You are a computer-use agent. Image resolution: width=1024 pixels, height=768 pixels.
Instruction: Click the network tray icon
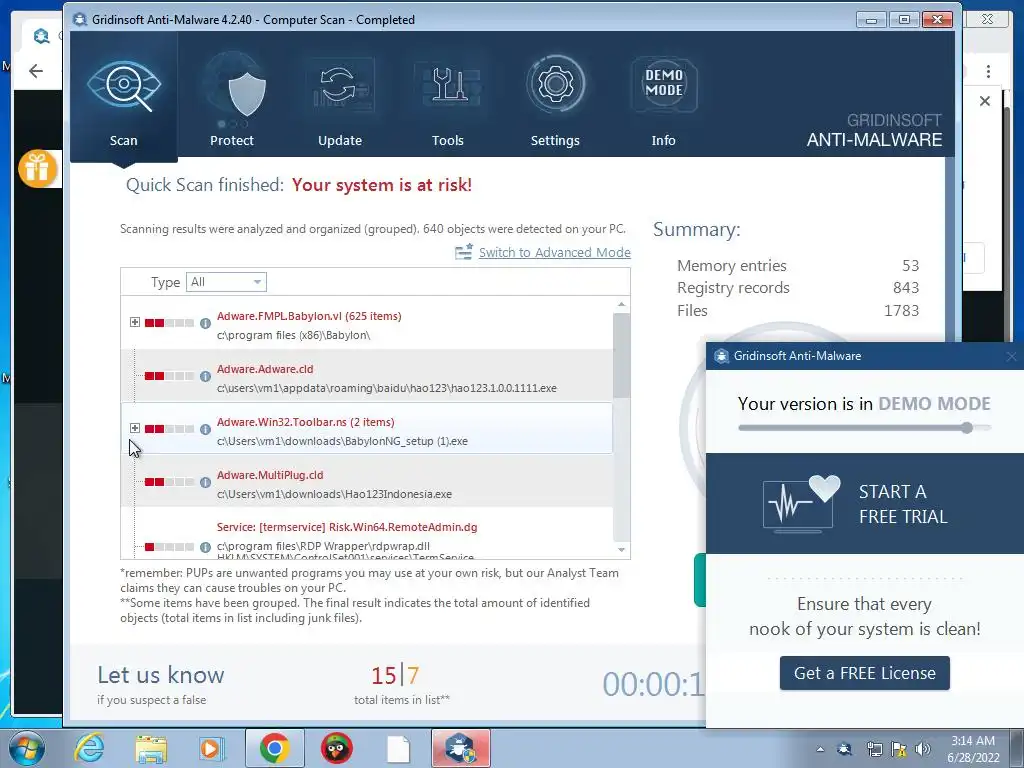point(874,749)
